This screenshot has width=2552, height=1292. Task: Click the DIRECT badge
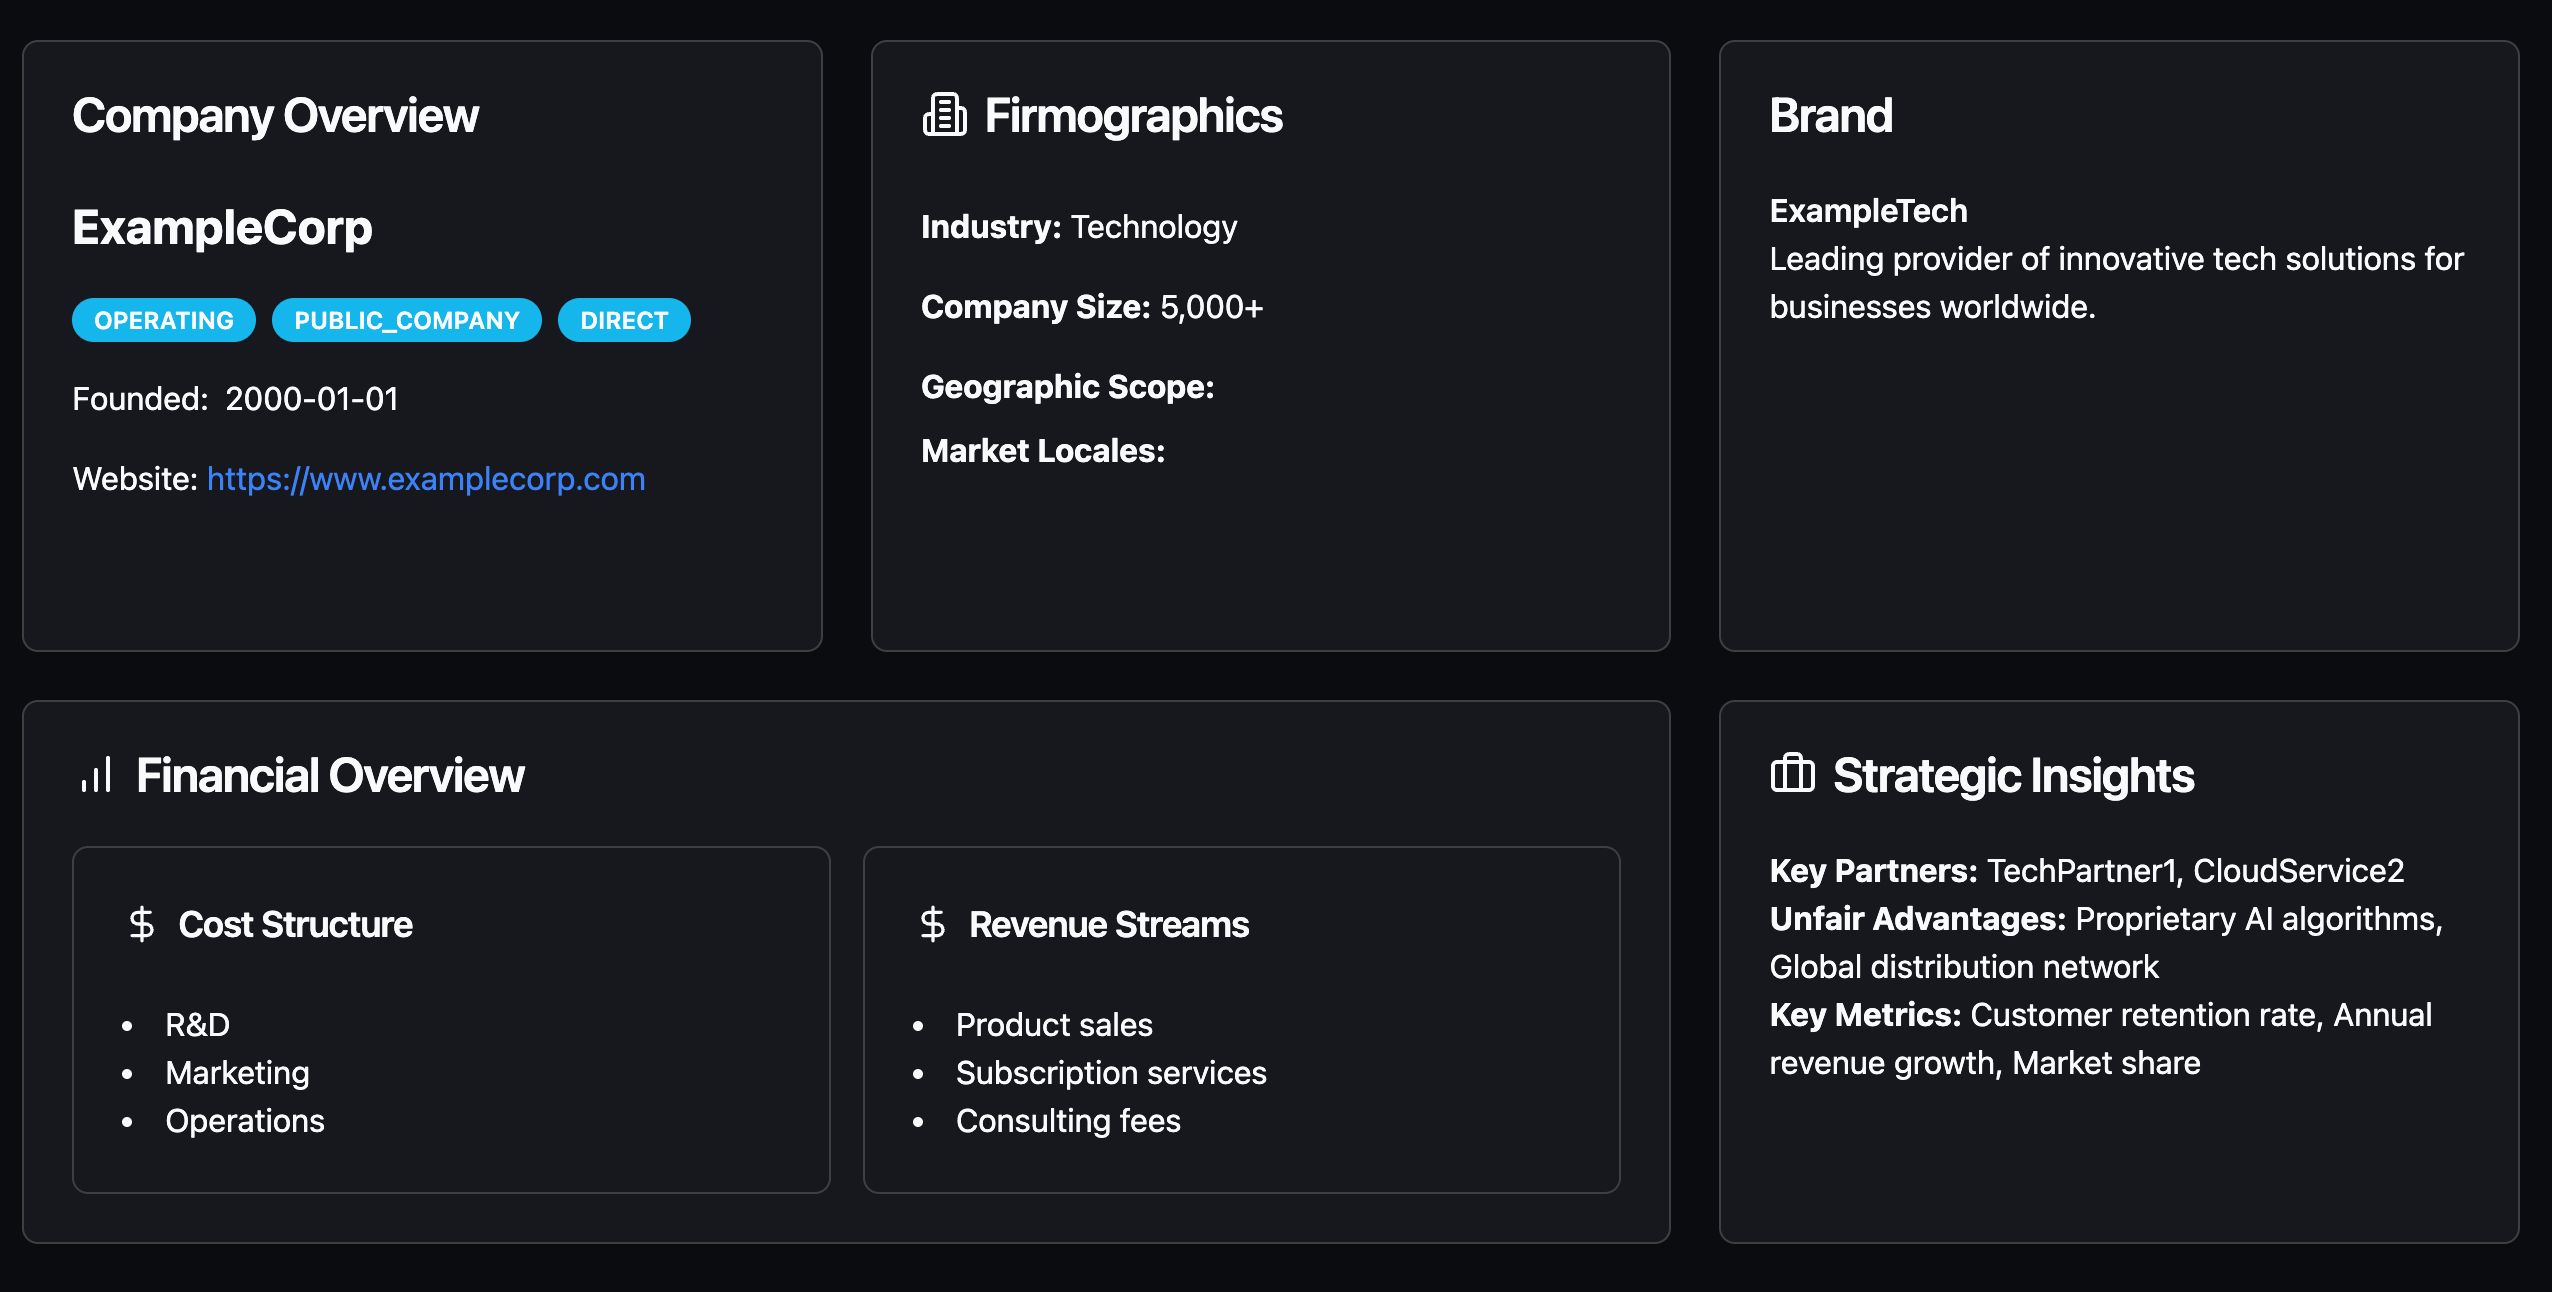coord(624,320)
